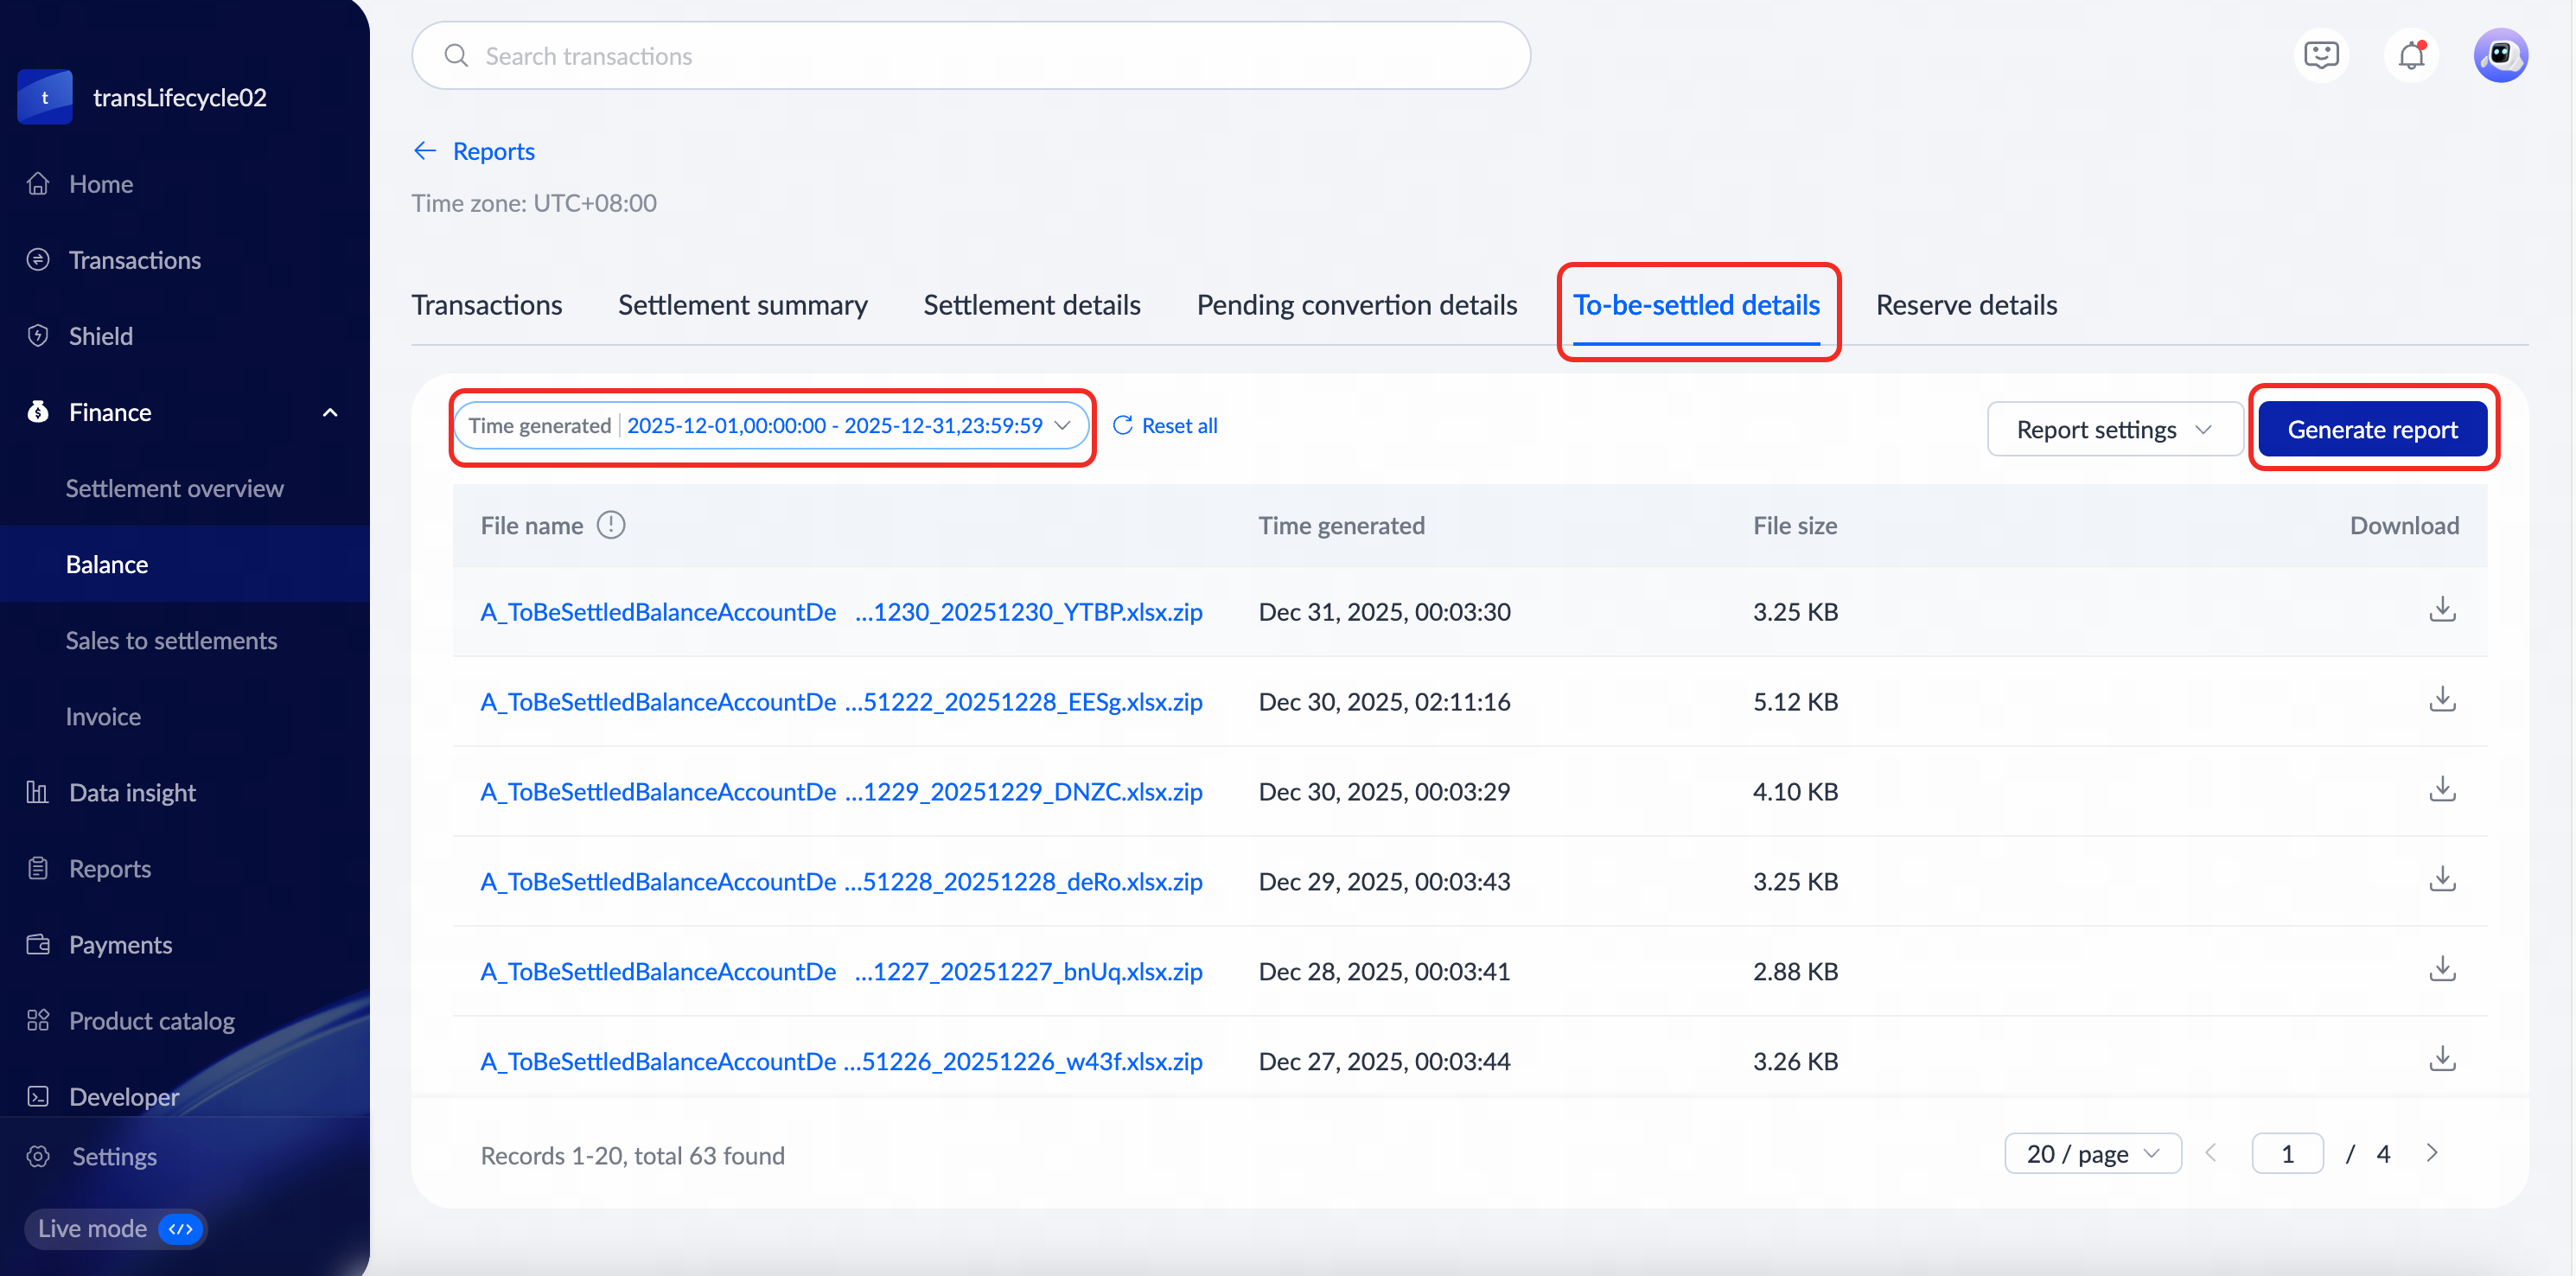Open the feedback chat face icon

click(x=2320, y=55)
